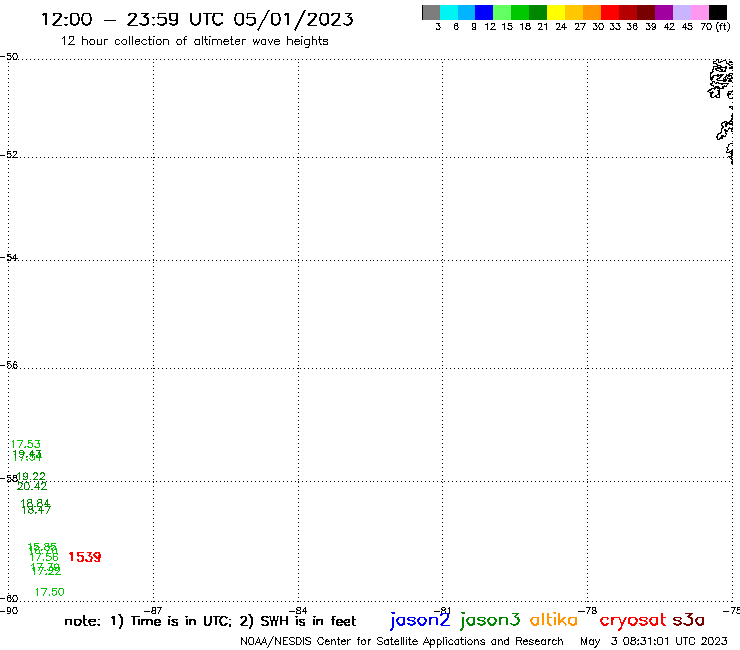Click the red 'cryosat' satellite label

tap(633, 620)
